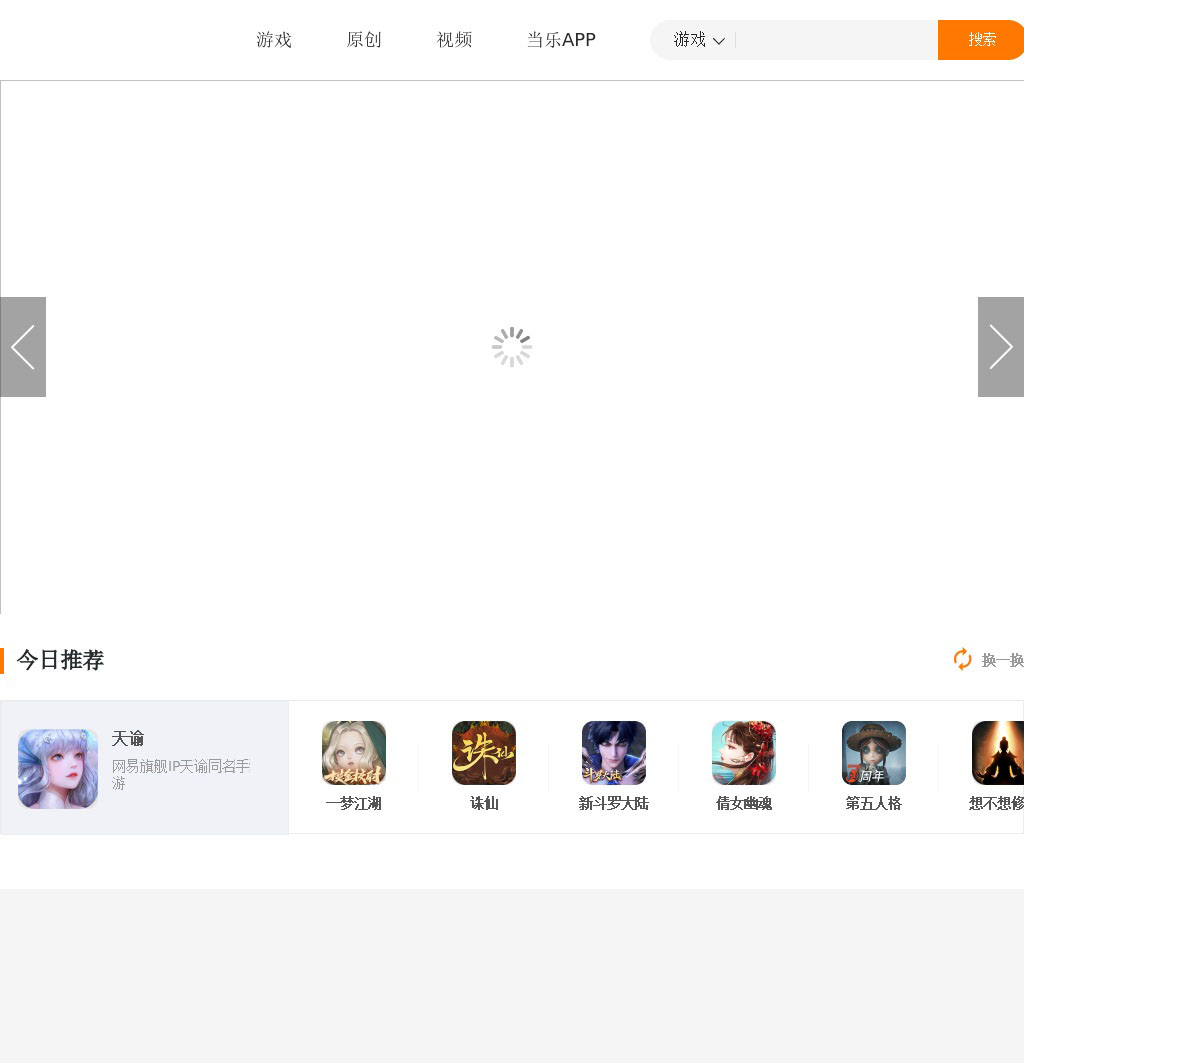Click the 今日推荐 section heading
Viewport: 1200px width, 1063px height.
point(60,660)
